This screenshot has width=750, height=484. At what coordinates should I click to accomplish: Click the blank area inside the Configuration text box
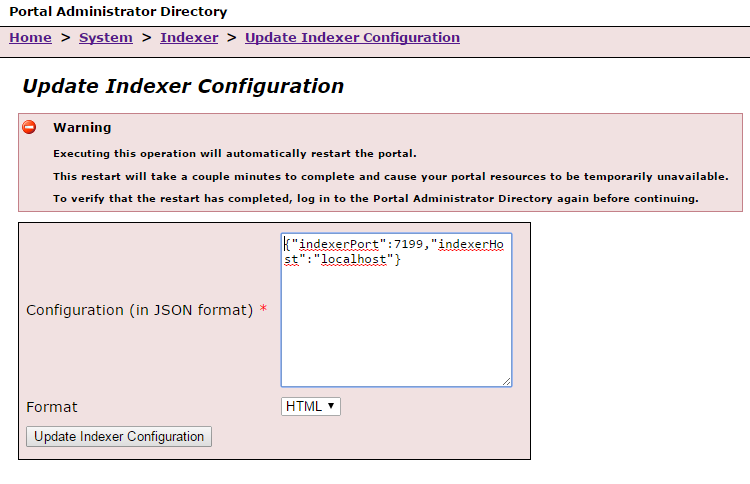(x=396, y=325)
